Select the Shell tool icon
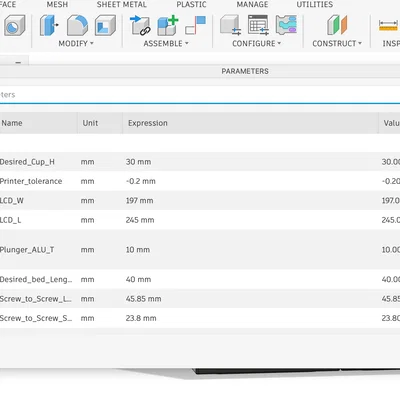Screen dimensions: 400x400 (105, 26)
